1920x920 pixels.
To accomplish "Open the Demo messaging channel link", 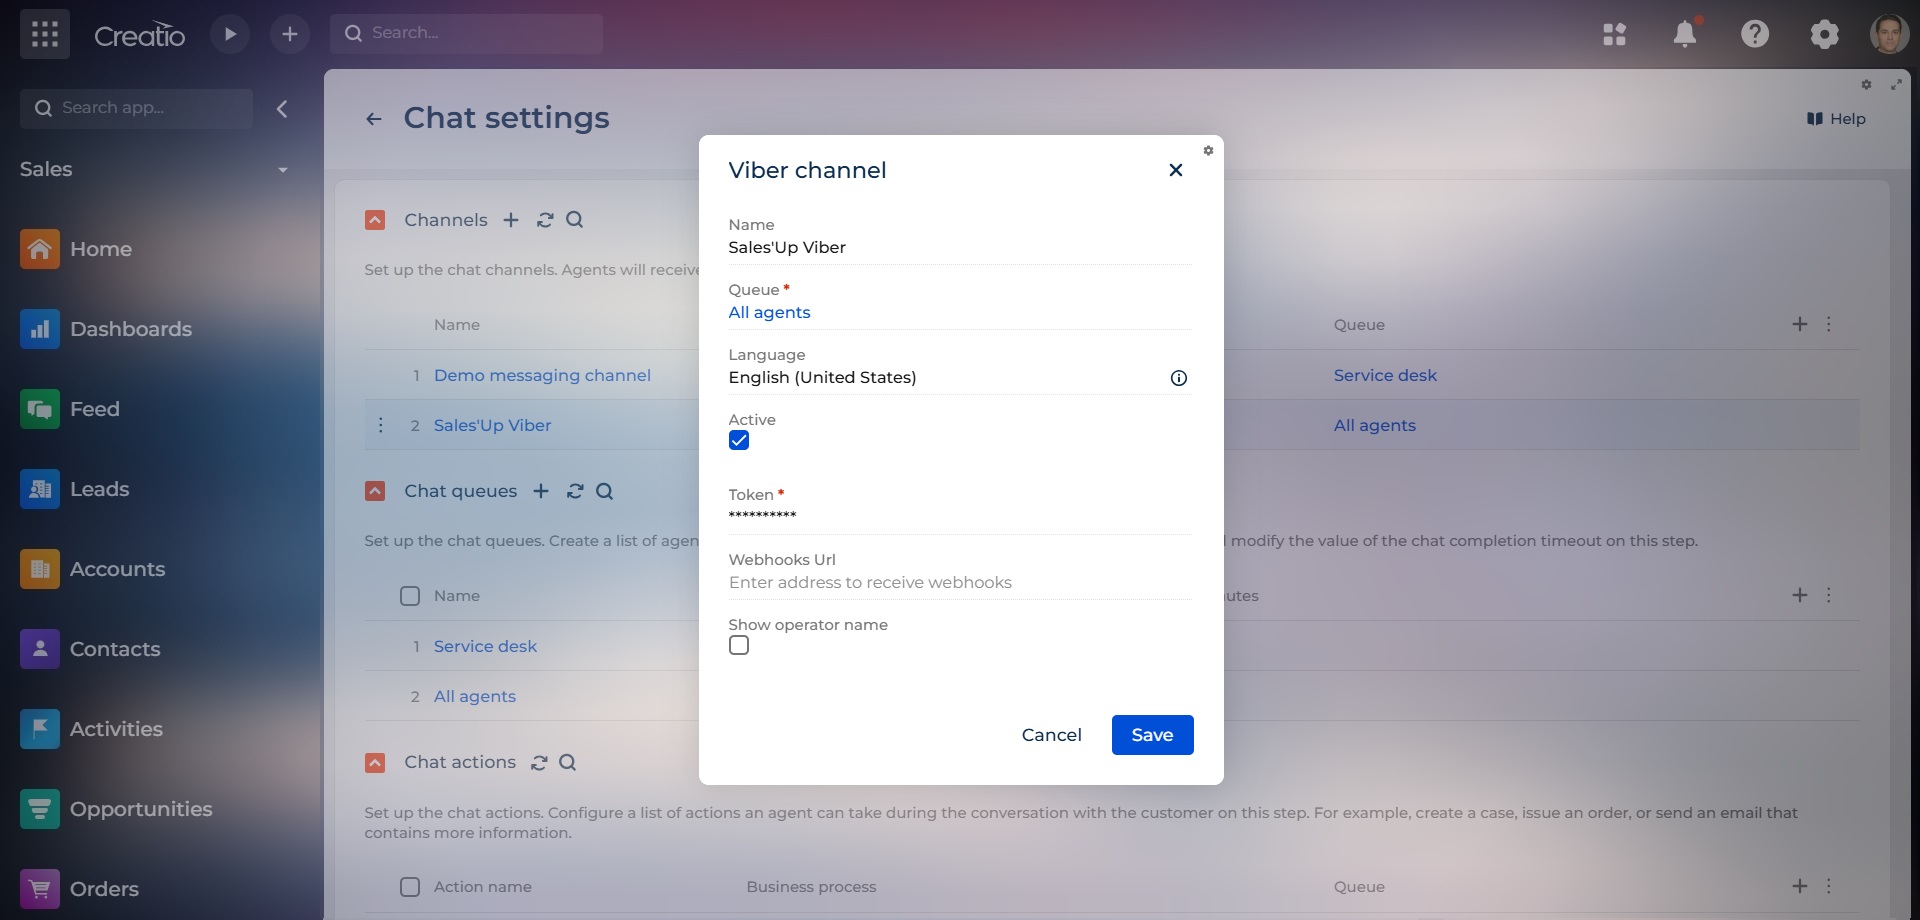I will [542, 375].
